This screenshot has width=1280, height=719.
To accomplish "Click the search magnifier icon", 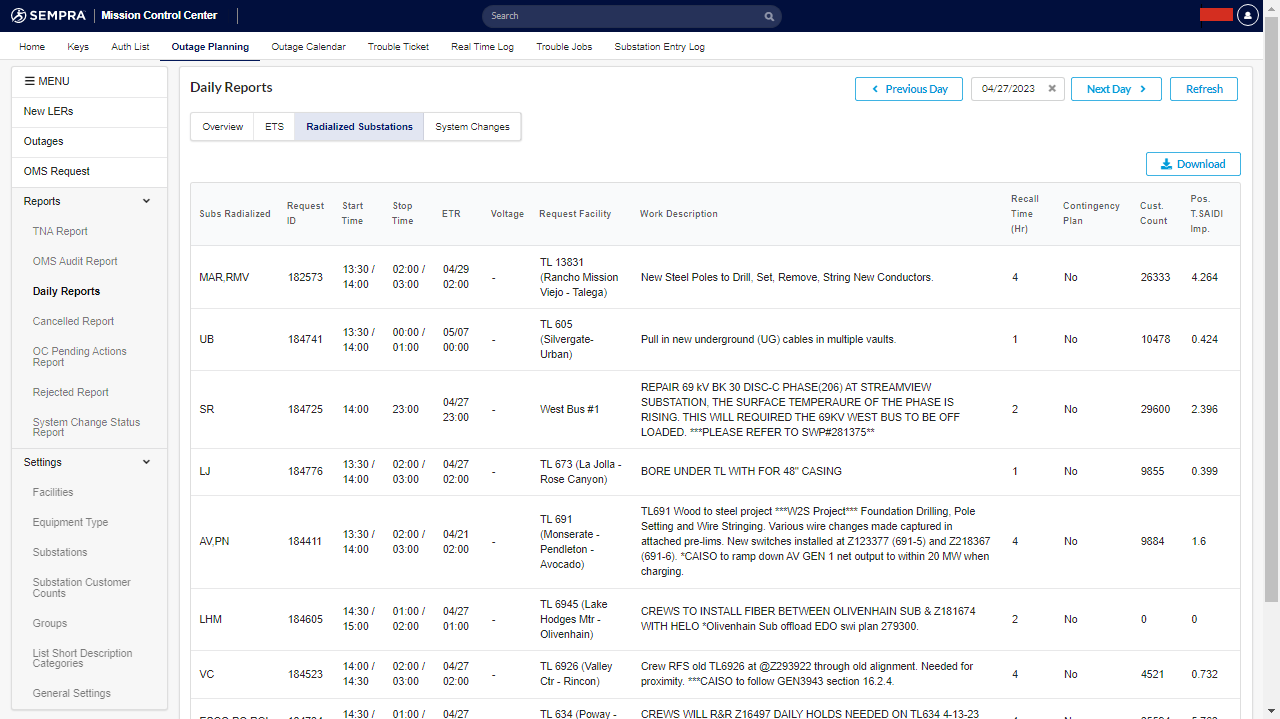I will [x=769, y=16].
